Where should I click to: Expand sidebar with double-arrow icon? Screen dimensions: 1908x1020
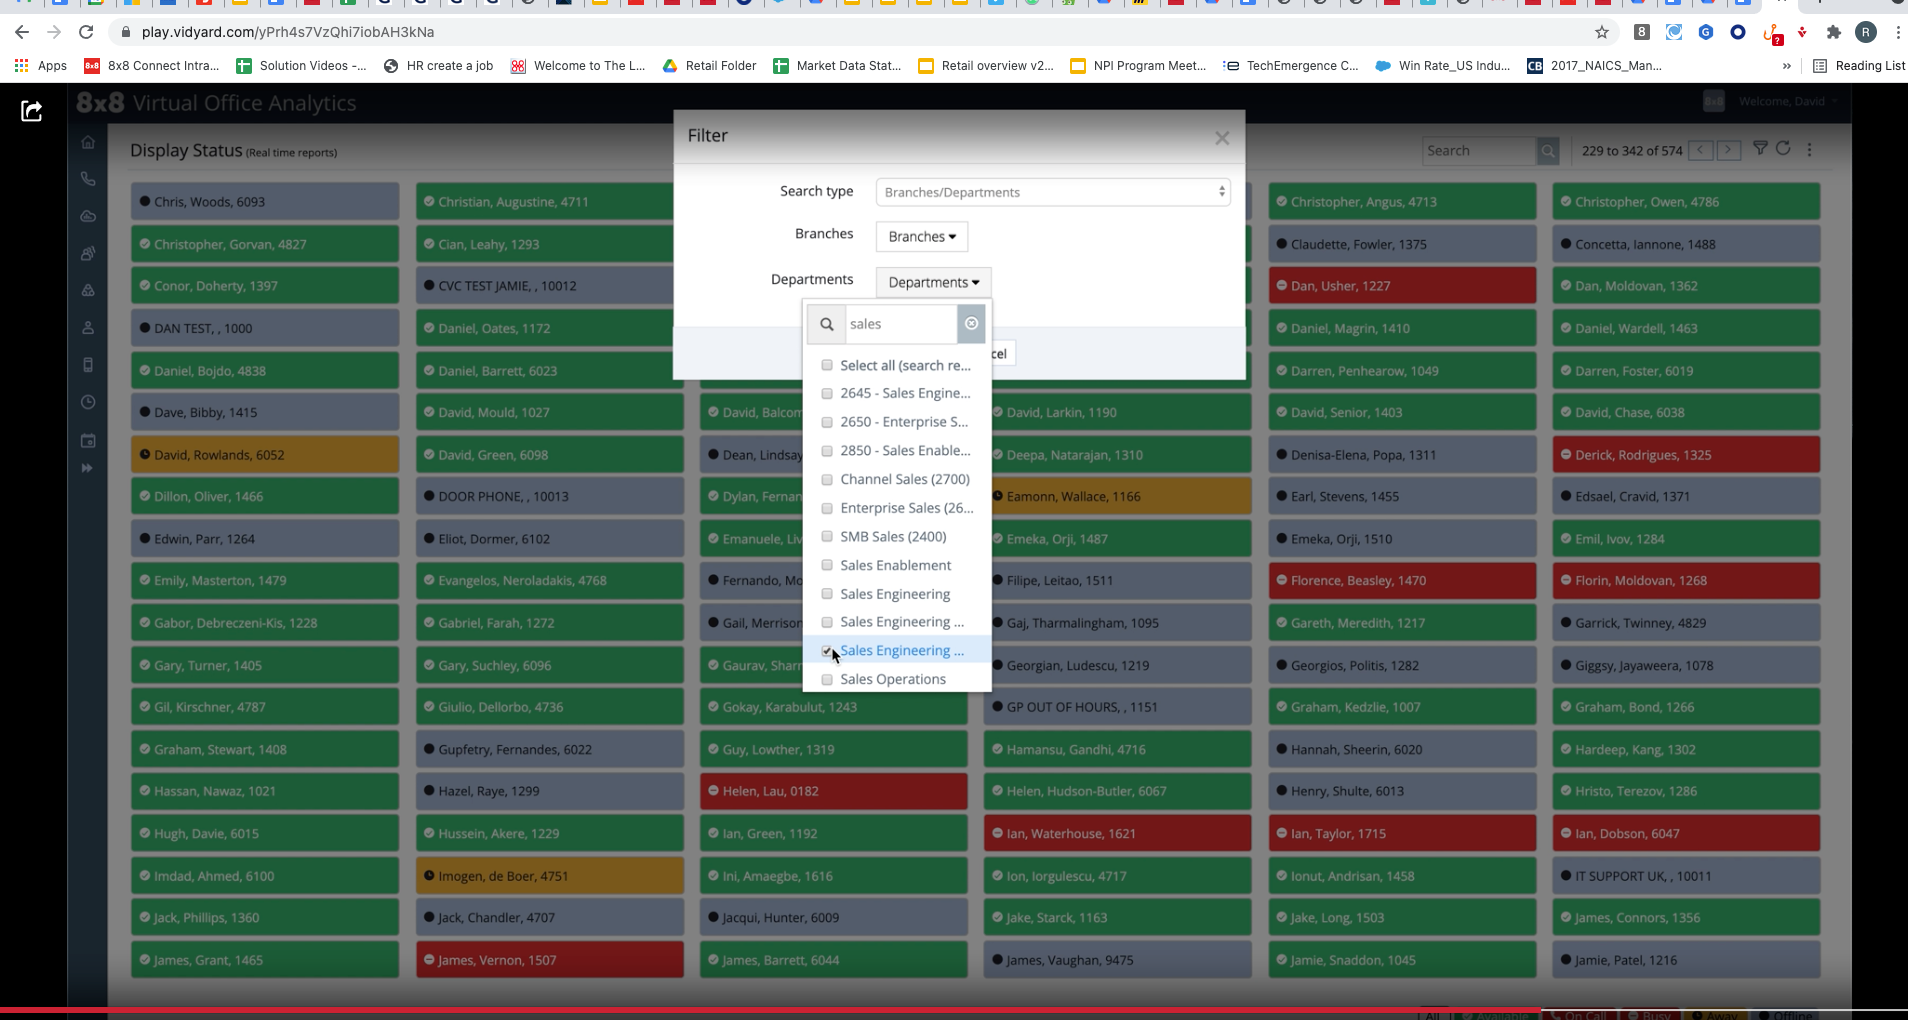point(88,468)
